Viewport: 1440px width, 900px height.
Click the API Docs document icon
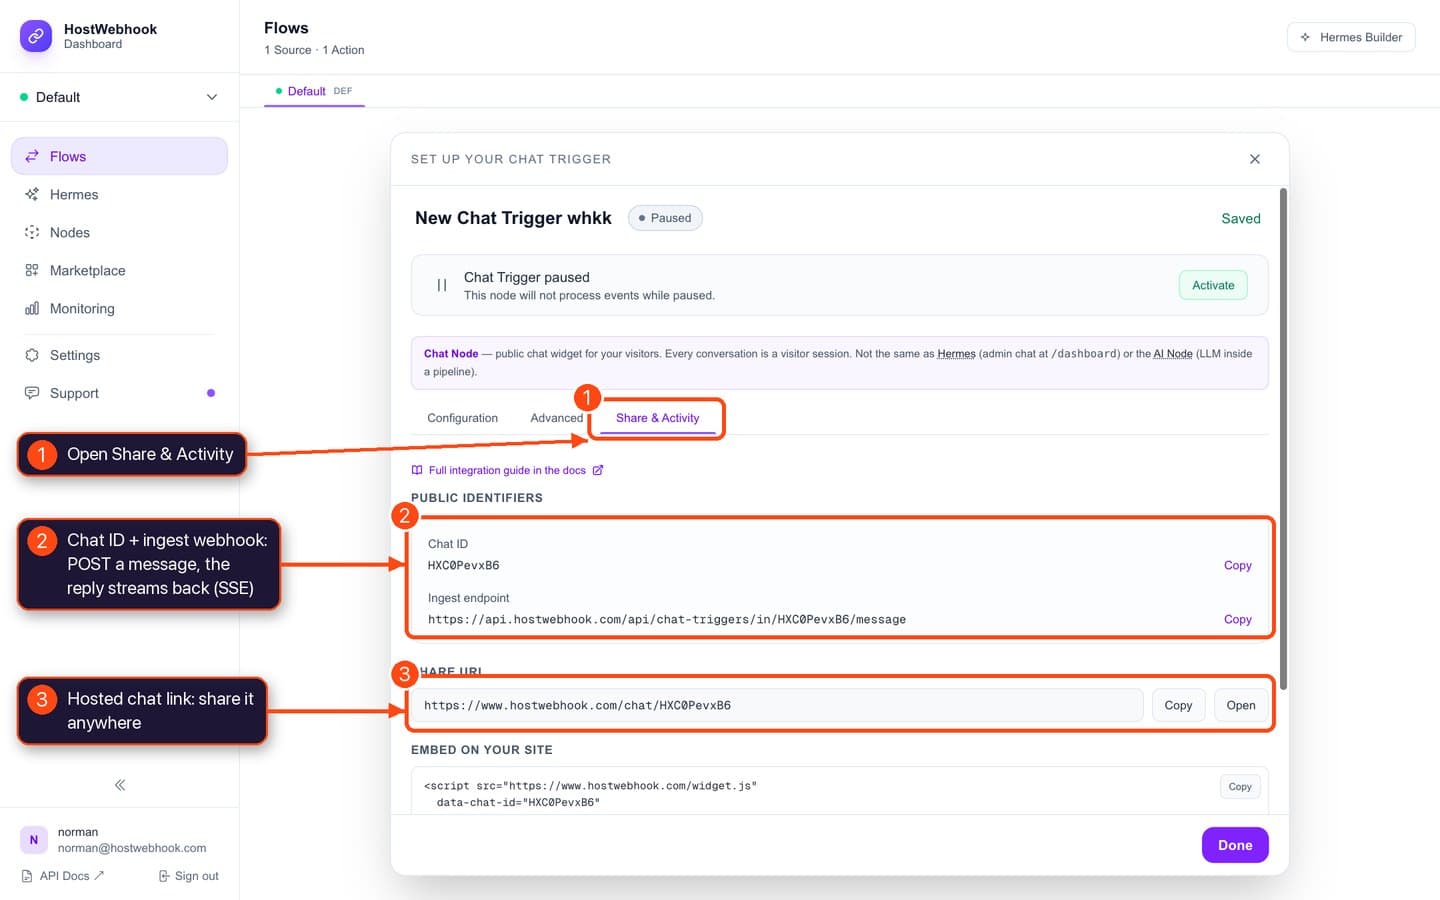(x=27, y=876)
